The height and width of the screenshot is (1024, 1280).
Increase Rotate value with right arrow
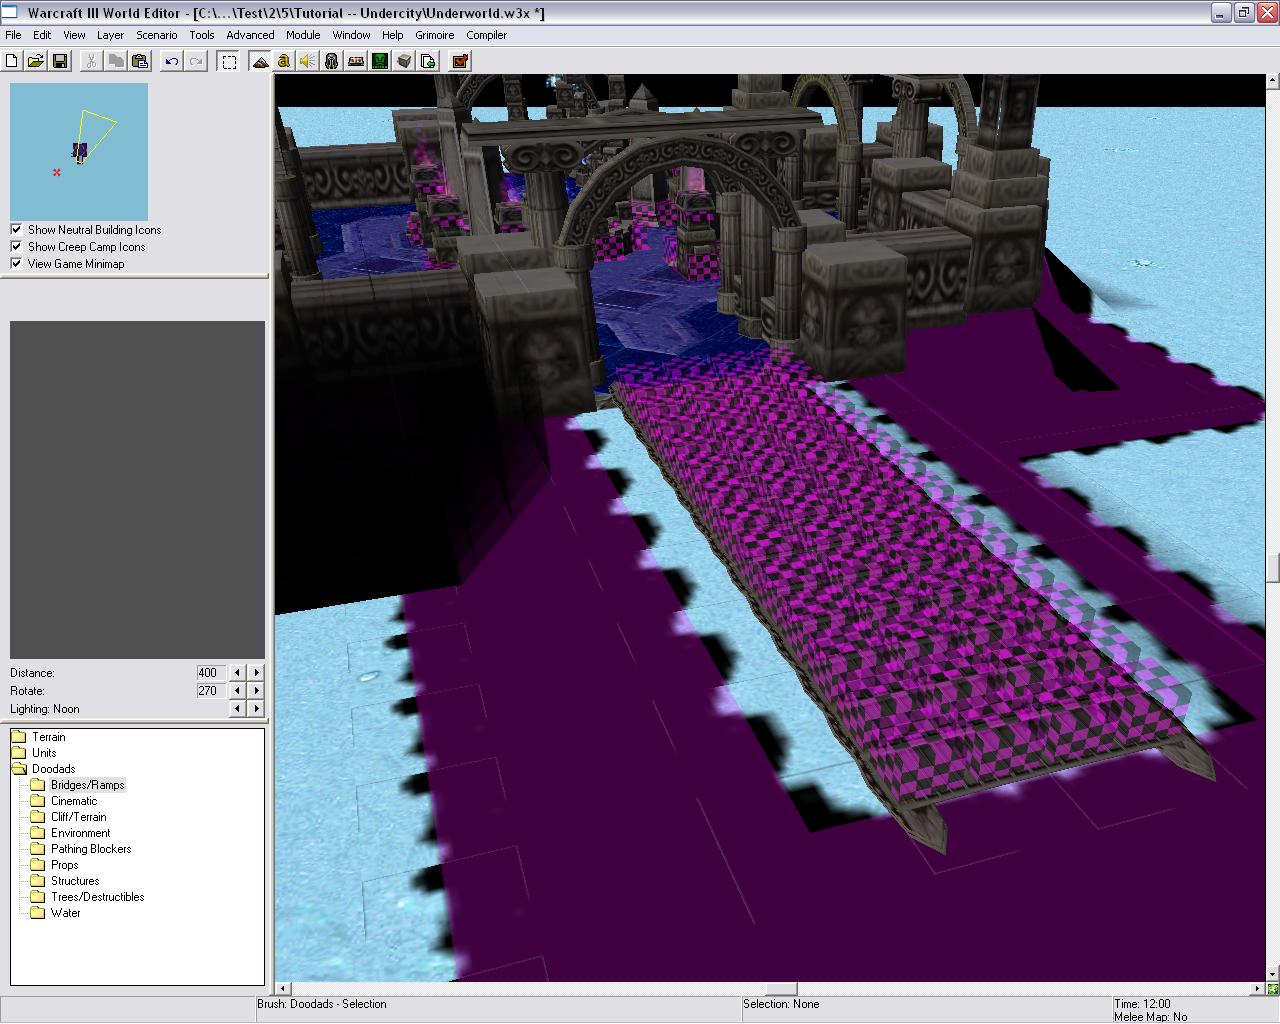(x=256, y=691)
